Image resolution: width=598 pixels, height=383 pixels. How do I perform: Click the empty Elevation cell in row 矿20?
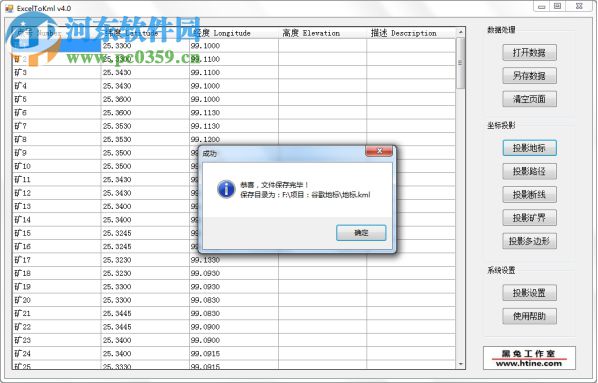322,300
